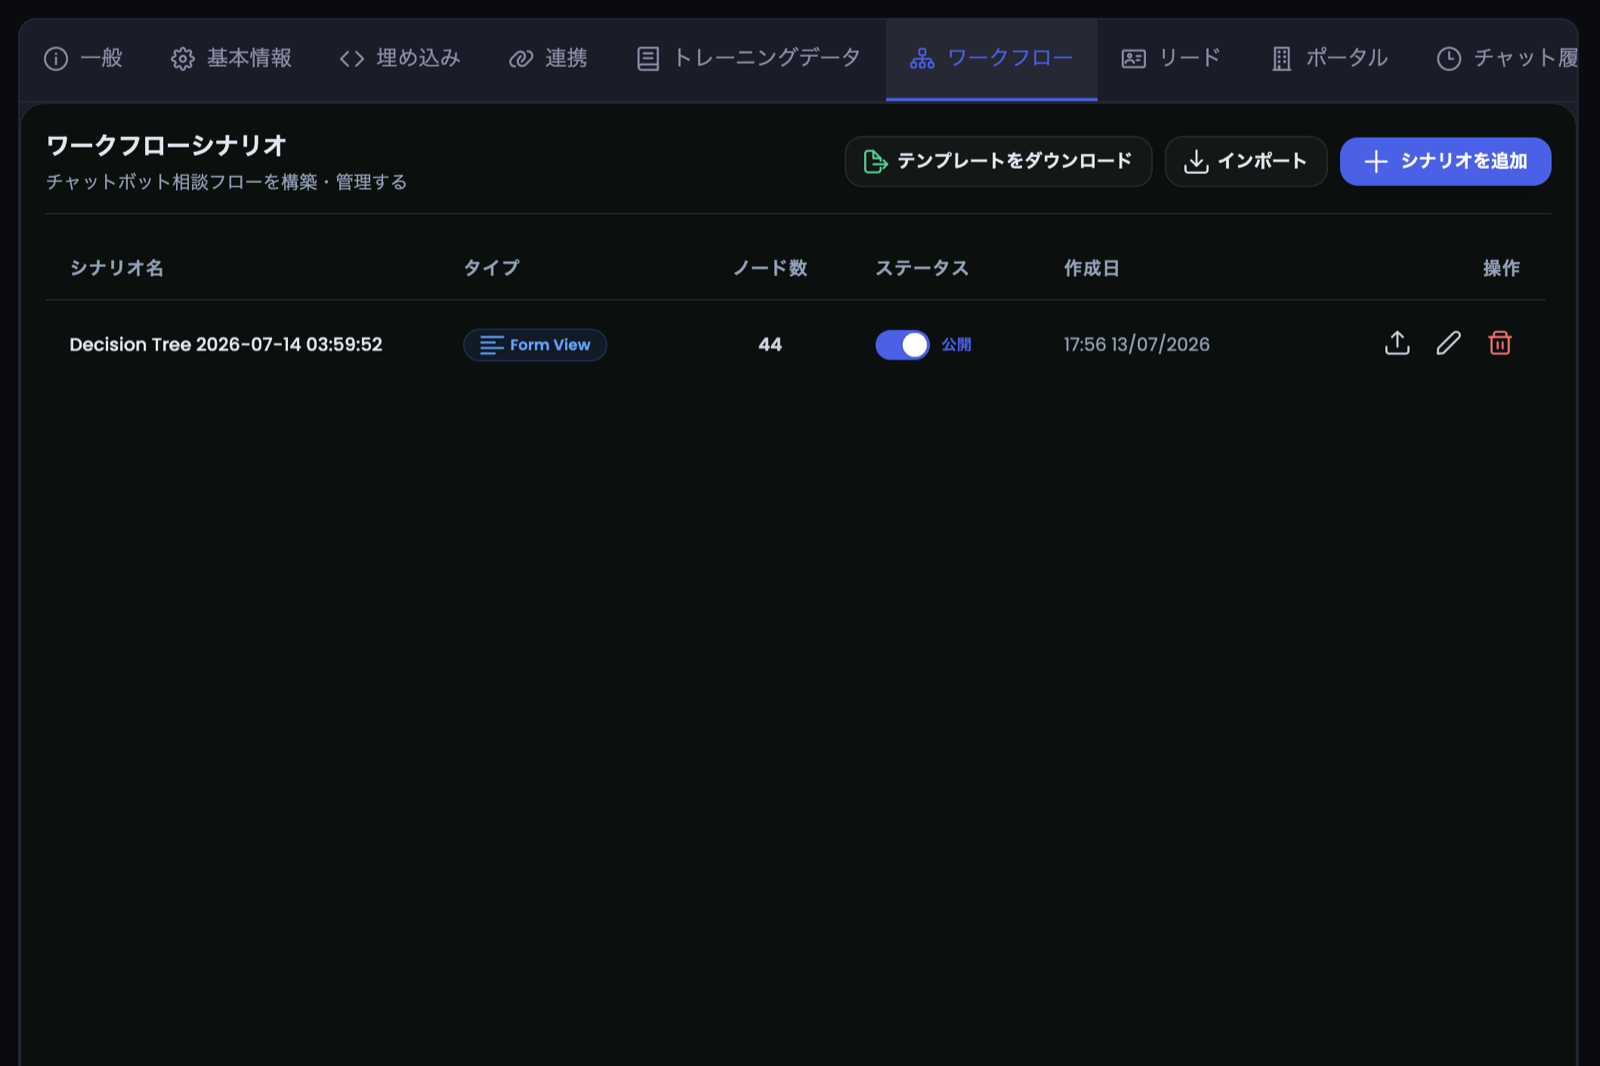1600x1066 pixels.
Task: Click the 作成日 column header
Action: point(1091,268)
